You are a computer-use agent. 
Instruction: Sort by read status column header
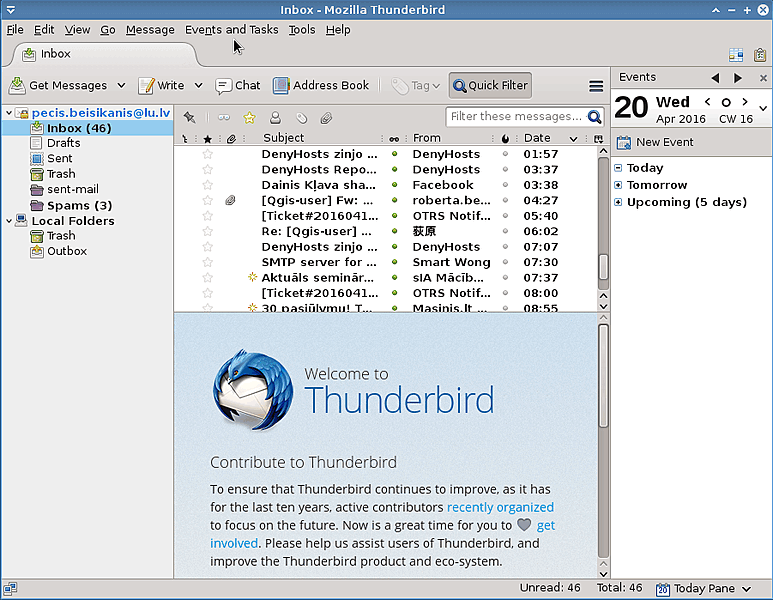[x=394, y=139]
